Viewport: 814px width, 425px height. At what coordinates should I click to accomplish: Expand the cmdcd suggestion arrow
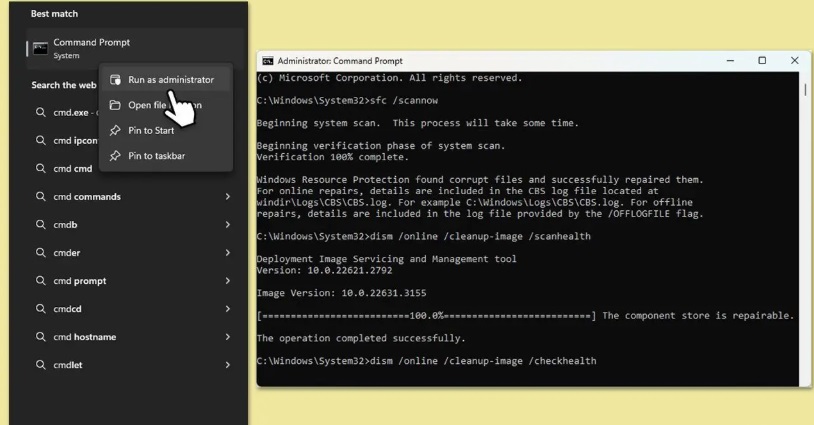pos(227,308)
